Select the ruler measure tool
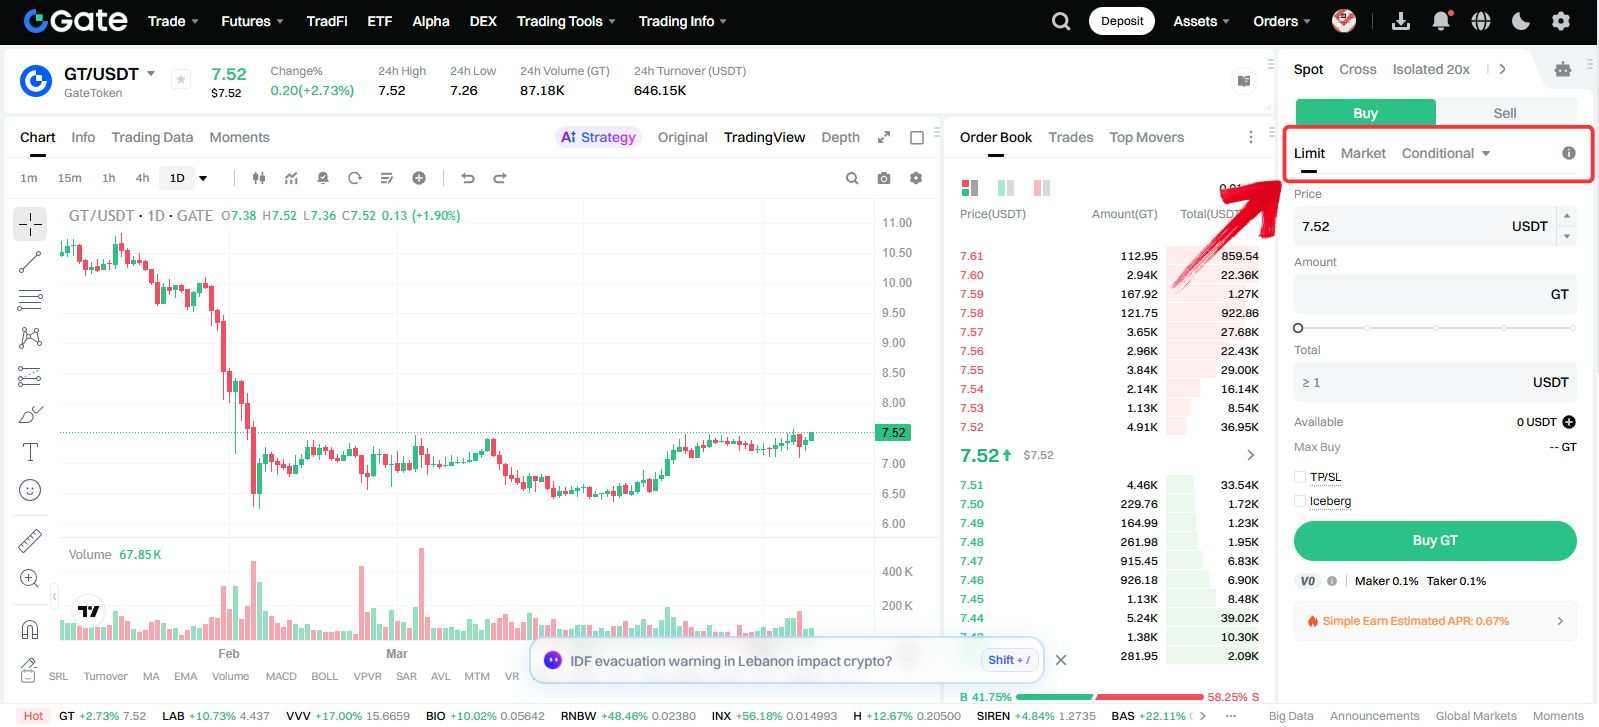 30,540
